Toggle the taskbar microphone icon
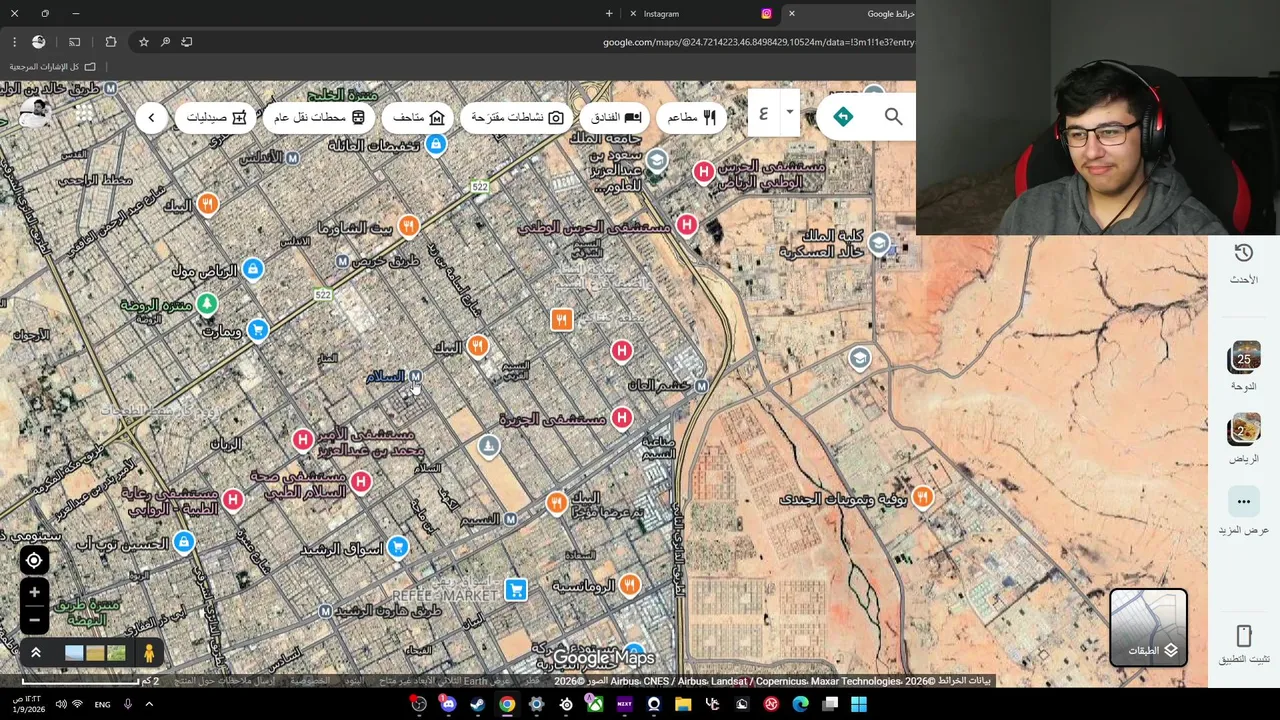Image resolution: width=1280 pixels, height=720 pixels. pos(127,704)
